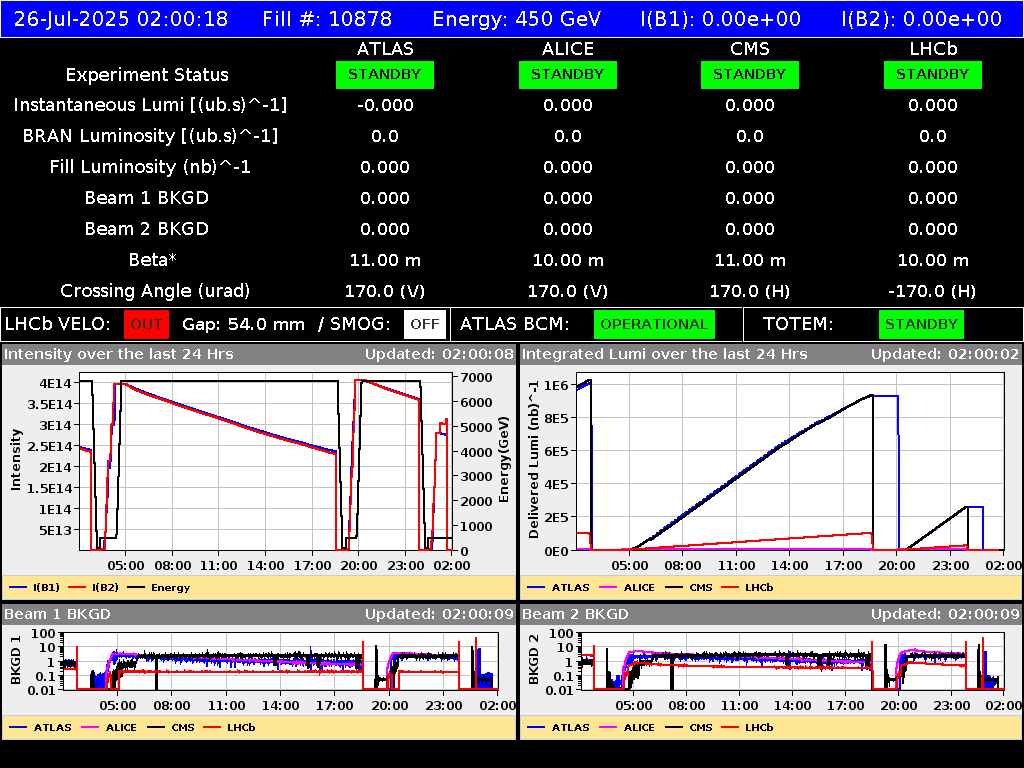The height and width of the screenshot is (768, 1024).
Task: Click the BRAN Luminosity row label
Action: coord(150,136)
